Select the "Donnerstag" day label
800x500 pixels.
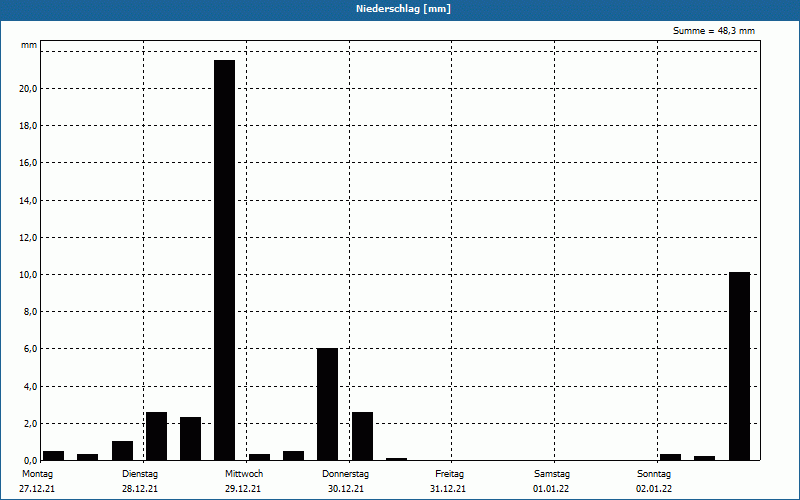(345, 474)
